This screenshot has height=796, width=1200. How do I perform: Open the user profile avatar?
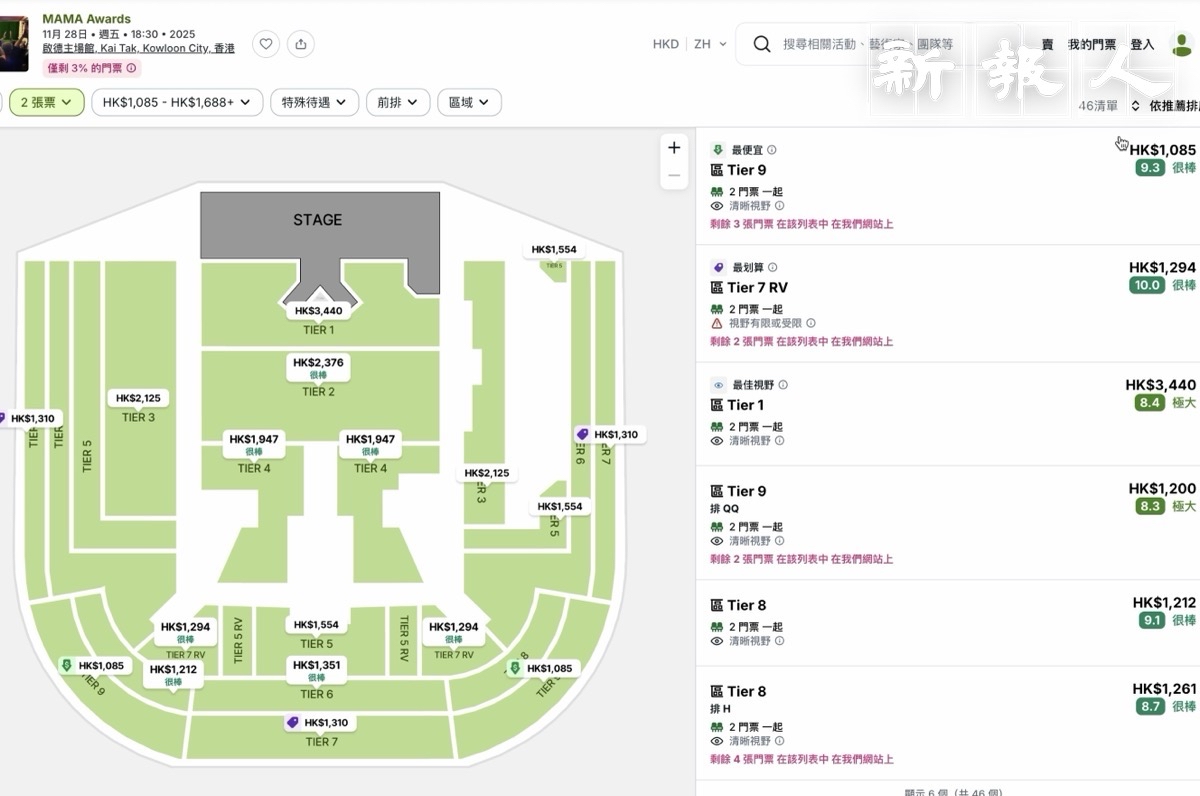click(x=1181, y=45)
